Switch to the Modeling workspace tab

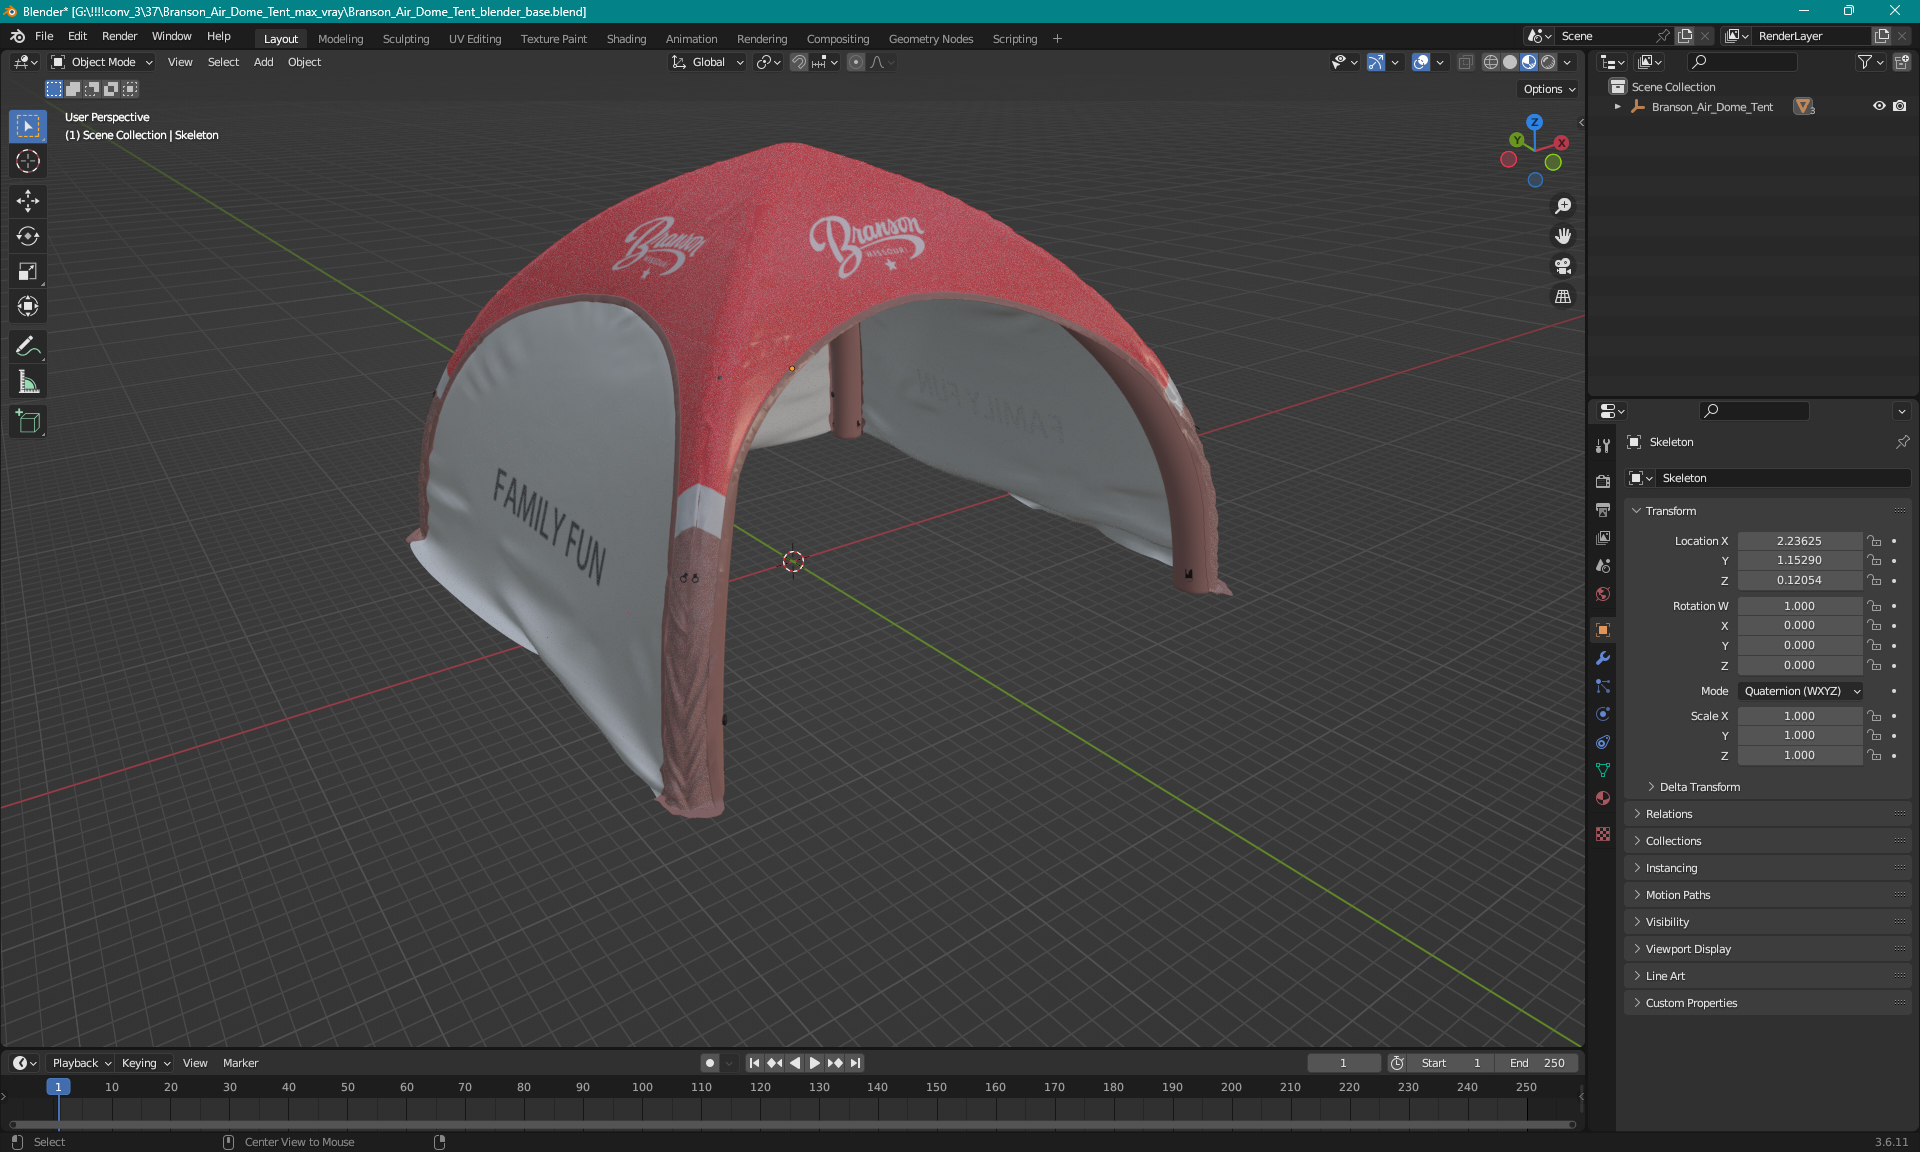pyautogui.click(x=340, y=39)
